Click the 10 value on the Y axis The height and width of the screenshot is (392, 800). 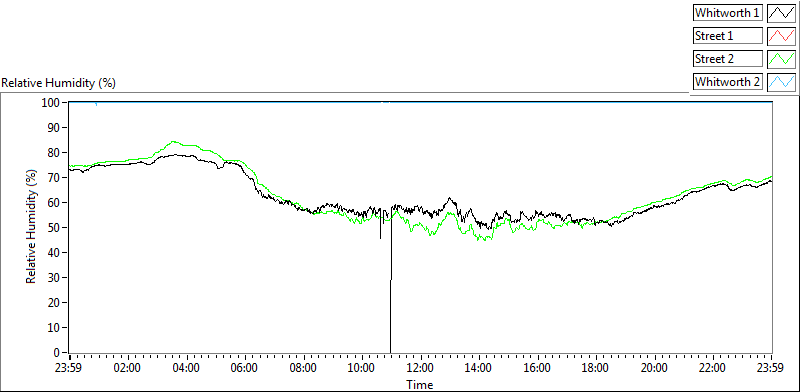tap(55, 328)
